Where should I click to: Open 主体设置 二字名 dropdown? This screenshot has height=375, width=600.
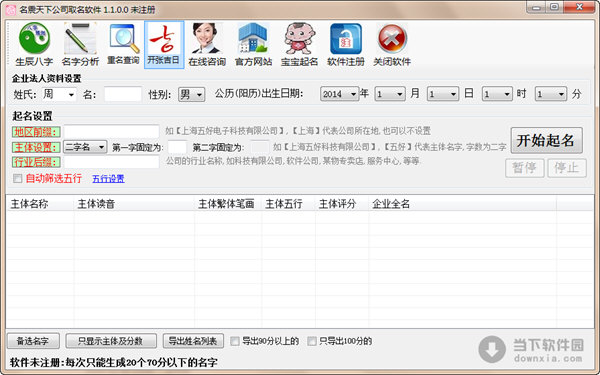pos(85,147)
